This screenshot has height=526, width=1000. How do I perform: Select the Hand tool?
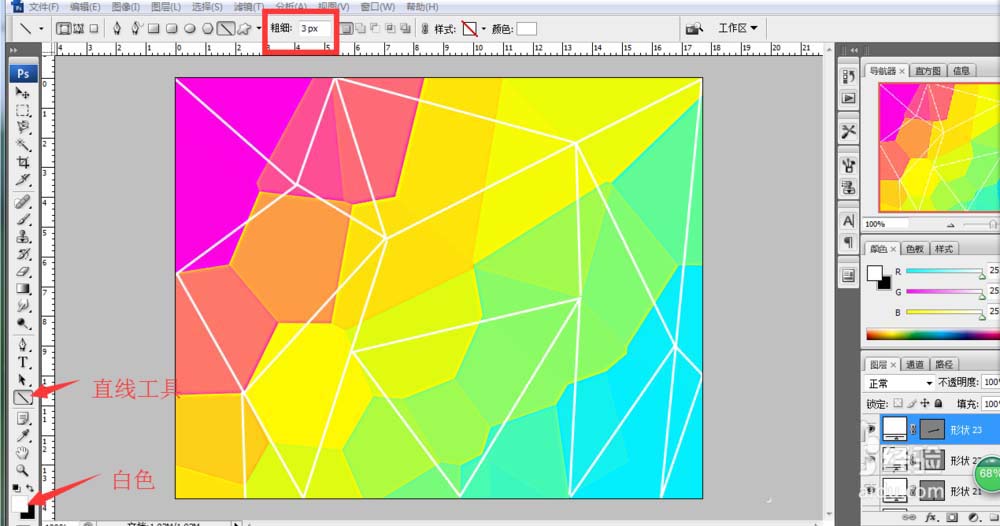coord(22,452)
